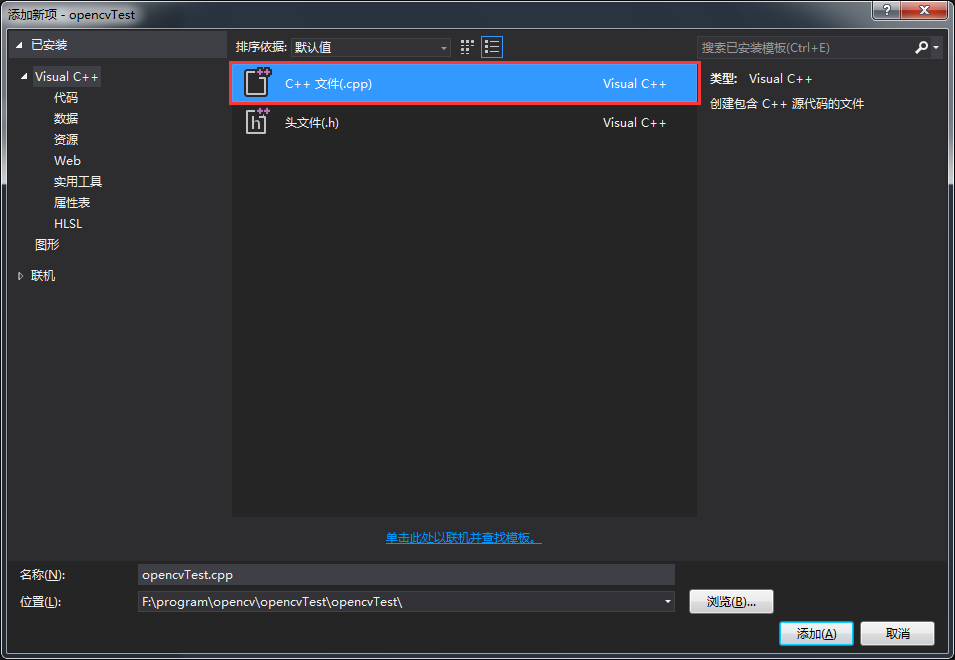Click the search installed templates box

(805, 47)
